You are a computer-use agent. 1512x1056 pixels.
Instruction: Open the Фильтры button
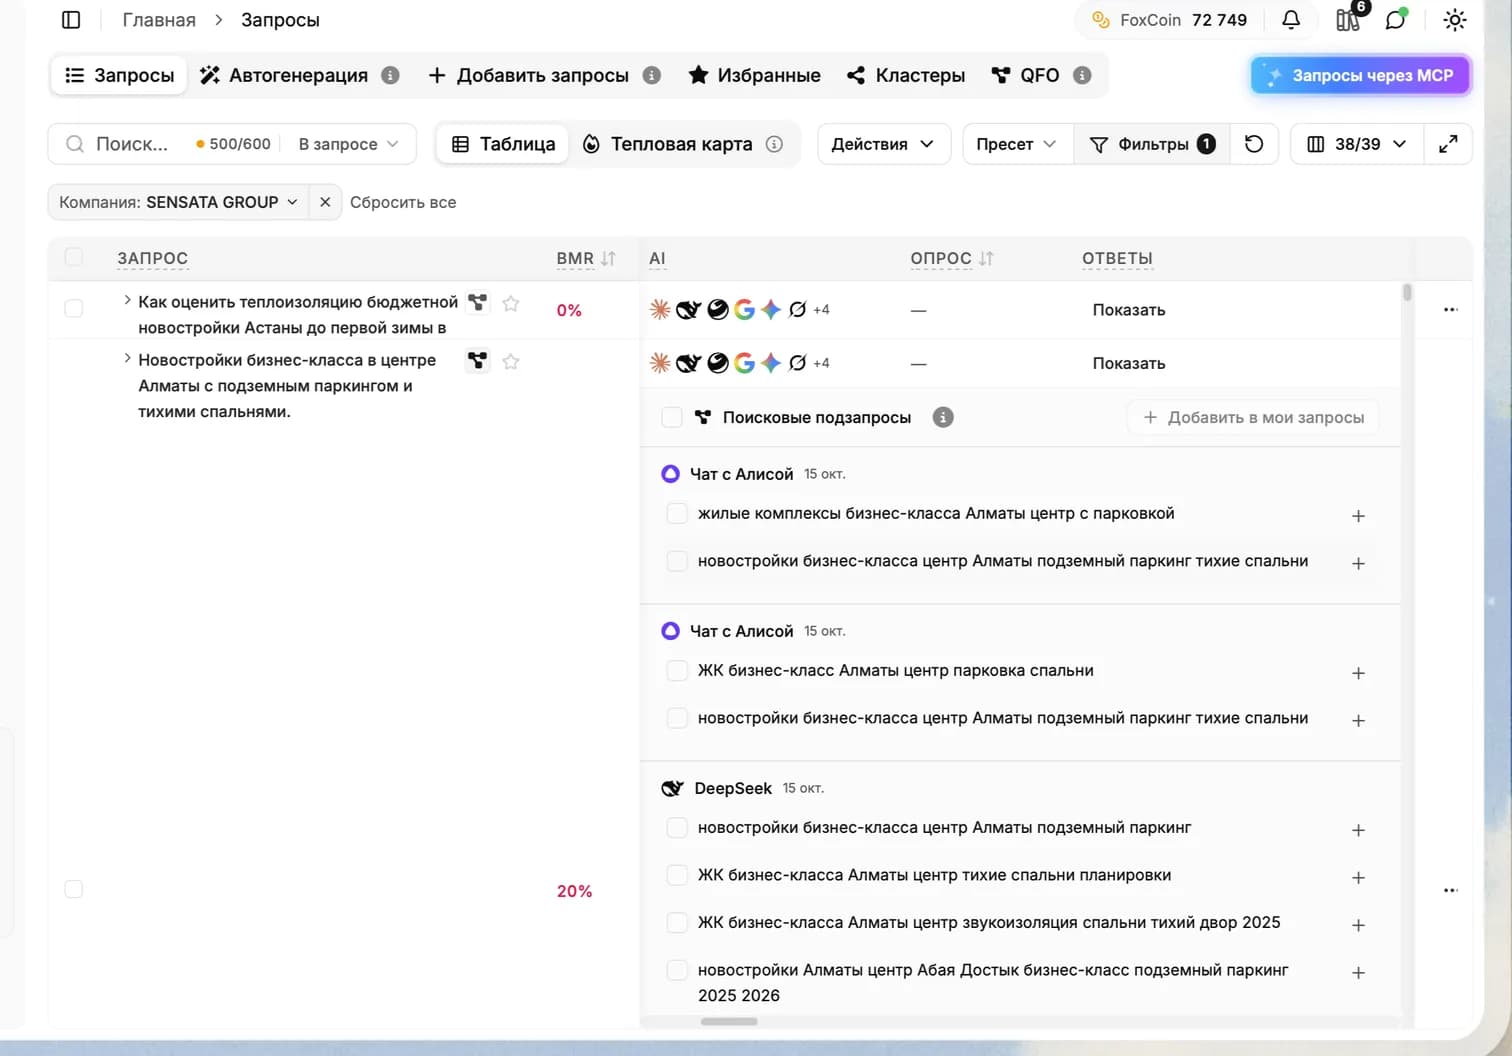pos(1152,144)
